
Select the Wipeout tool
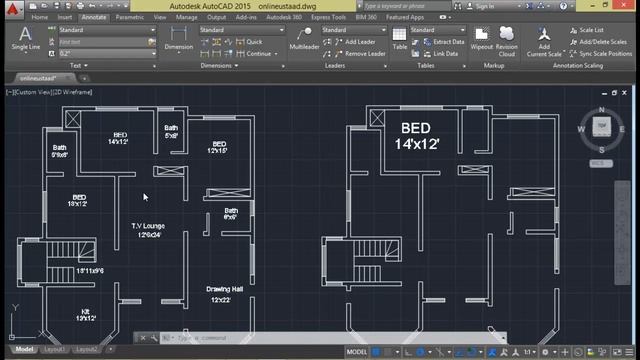[x=482, y=38]
